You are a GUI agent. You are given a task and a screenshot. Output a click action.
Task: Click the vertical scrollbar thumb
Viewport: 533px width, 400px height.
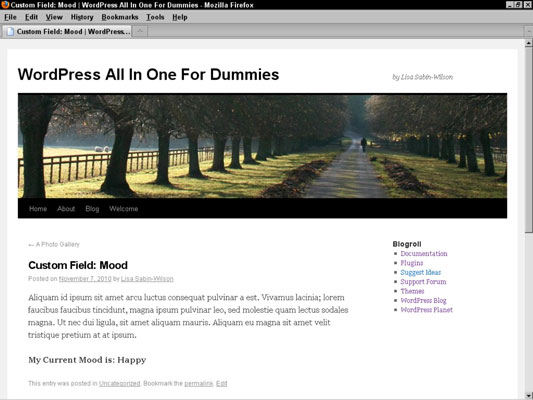pos(529,140)
